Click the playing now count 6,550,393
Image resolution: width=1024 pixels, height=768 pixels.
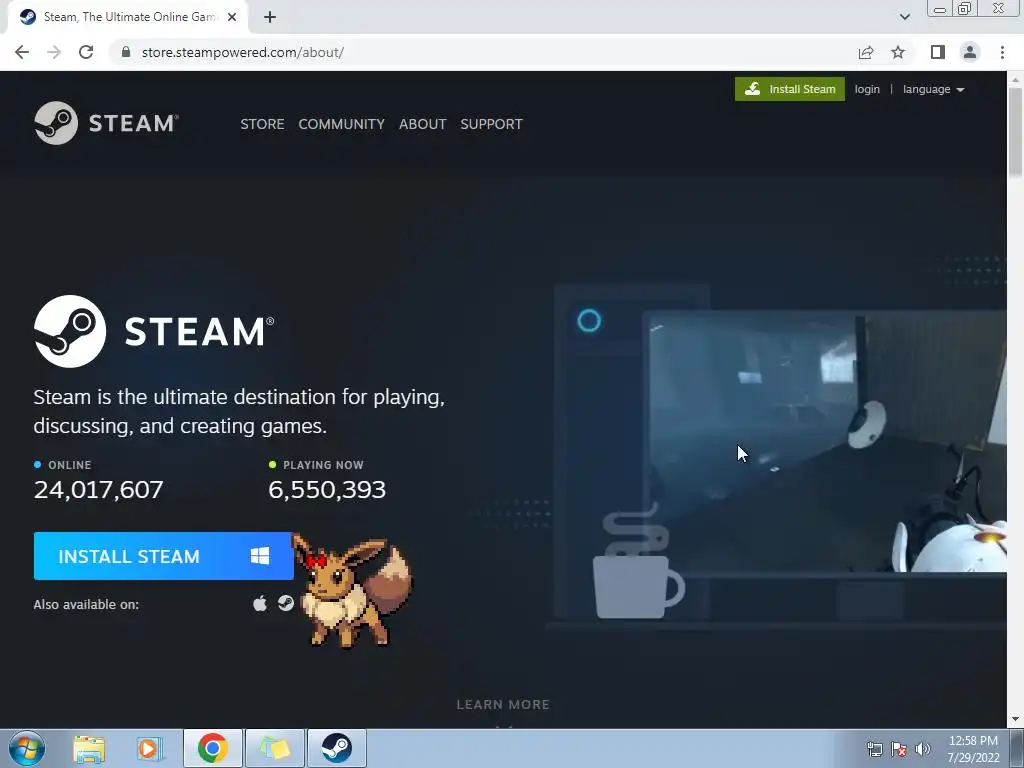point(327,490)
